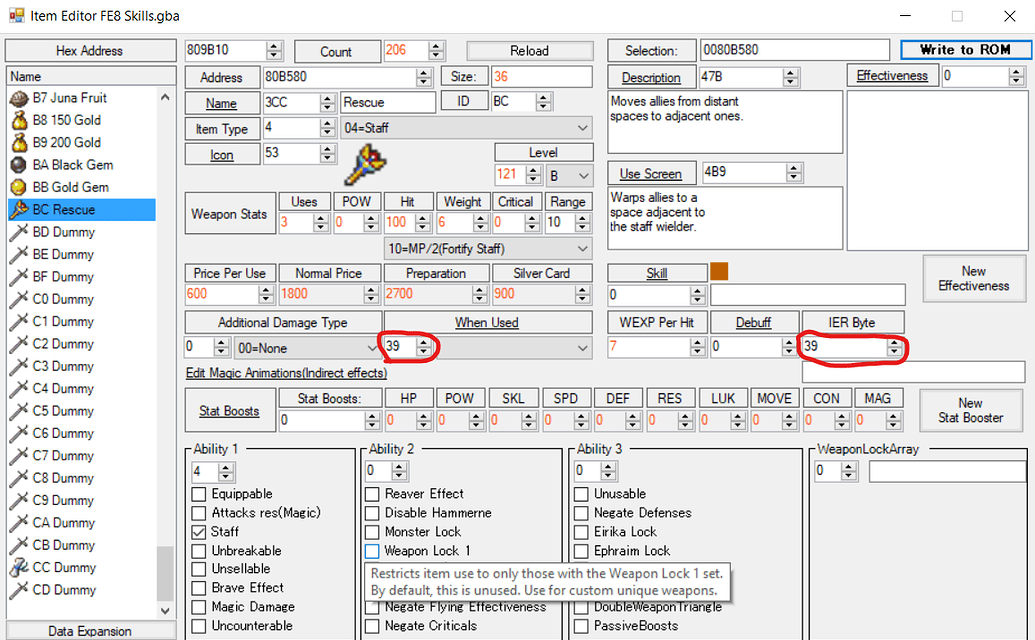
Task: Toggle the Unsellable checkbox
Action: point(199,569)
